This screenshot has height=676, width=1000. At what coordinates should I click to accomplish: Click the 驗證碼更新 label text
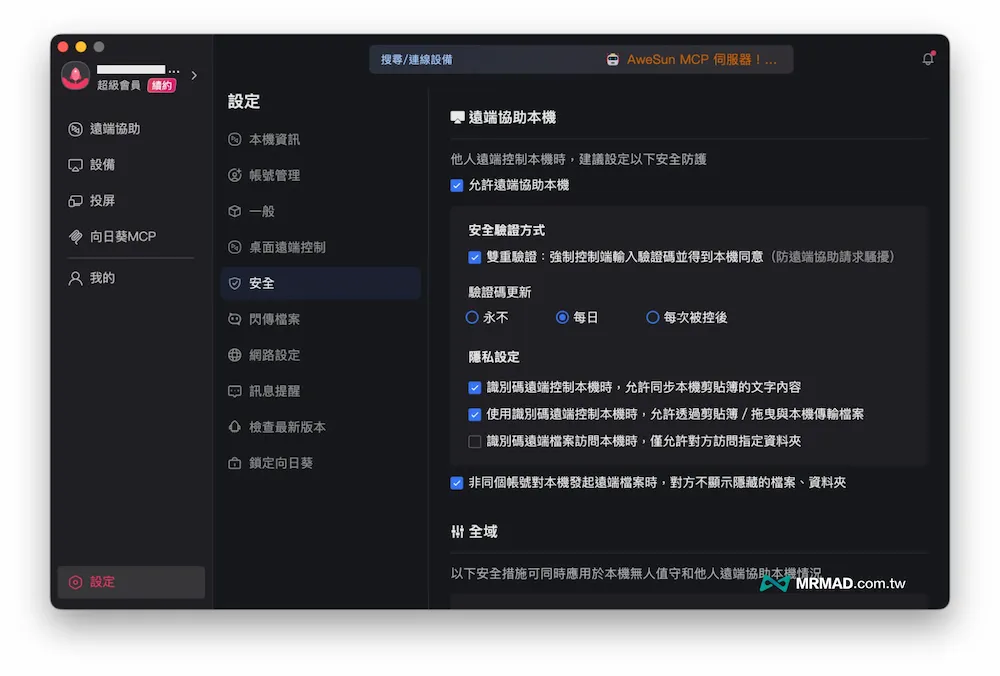500,292
